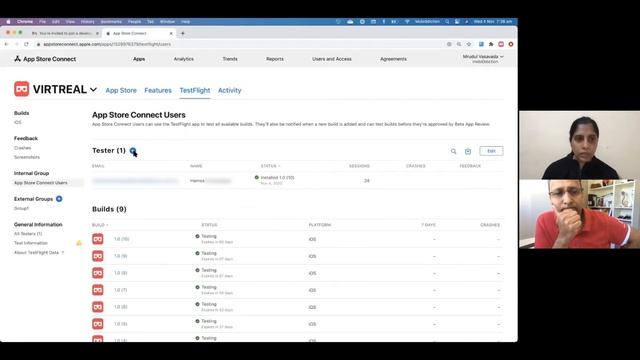Click the app icon of build 1.0 (10)

click(98, 239)
